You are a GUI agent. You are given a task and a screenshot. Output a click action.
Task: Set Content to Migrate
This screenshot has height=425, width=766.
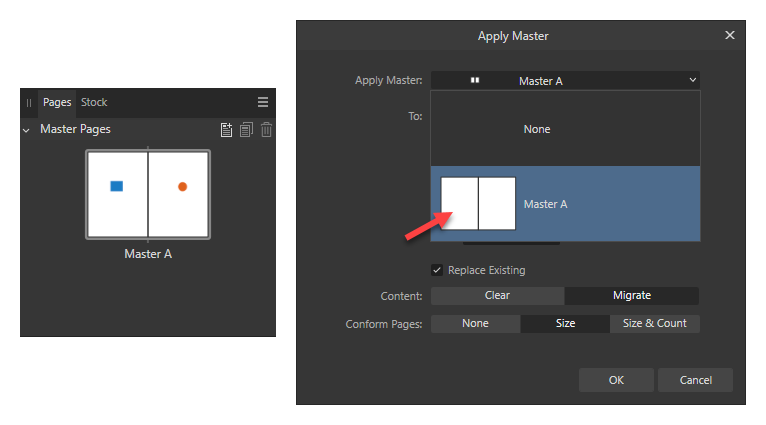pyautogui.click(x=632, y=296)
